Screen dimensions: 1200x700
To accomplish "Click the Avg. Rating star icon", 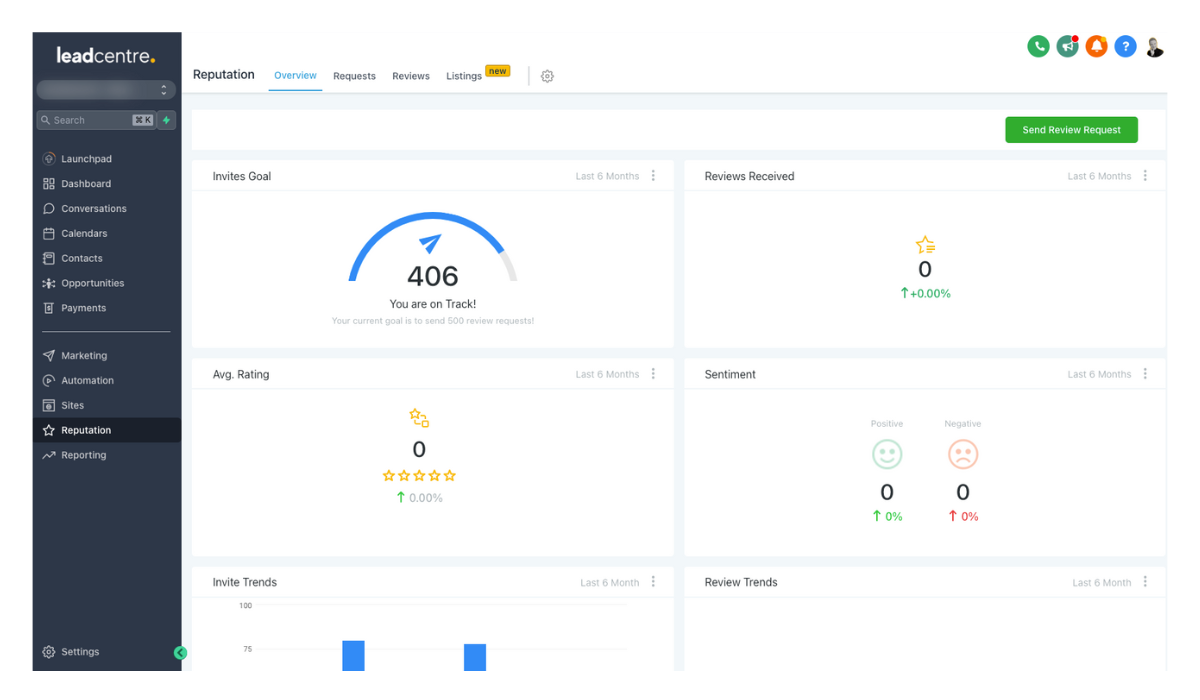I will tap(419, 418).
